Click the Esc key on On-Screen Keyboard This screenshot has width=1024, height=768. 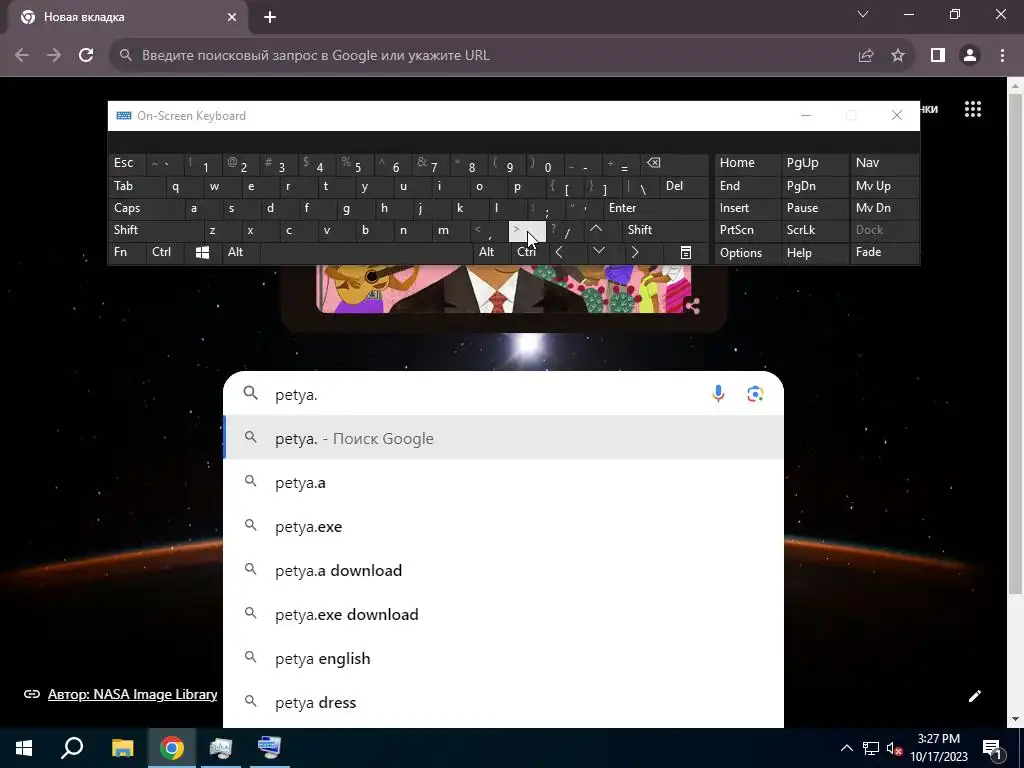click(x=127, y=163)
